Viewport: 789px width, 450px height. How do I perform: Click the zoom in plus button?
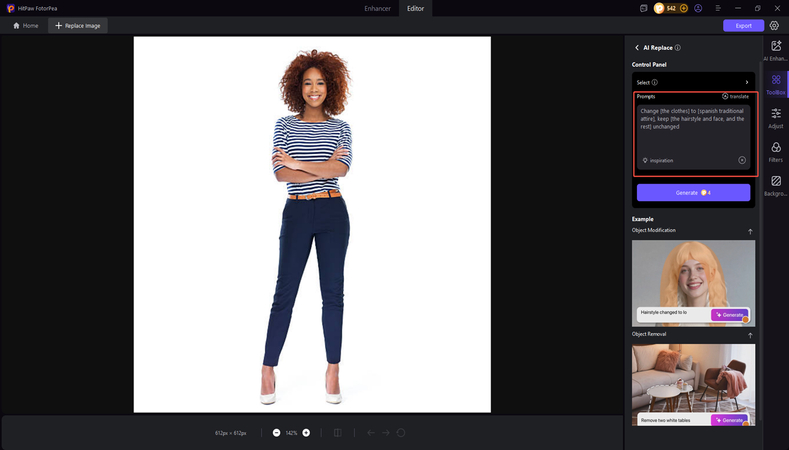(306, 432)
